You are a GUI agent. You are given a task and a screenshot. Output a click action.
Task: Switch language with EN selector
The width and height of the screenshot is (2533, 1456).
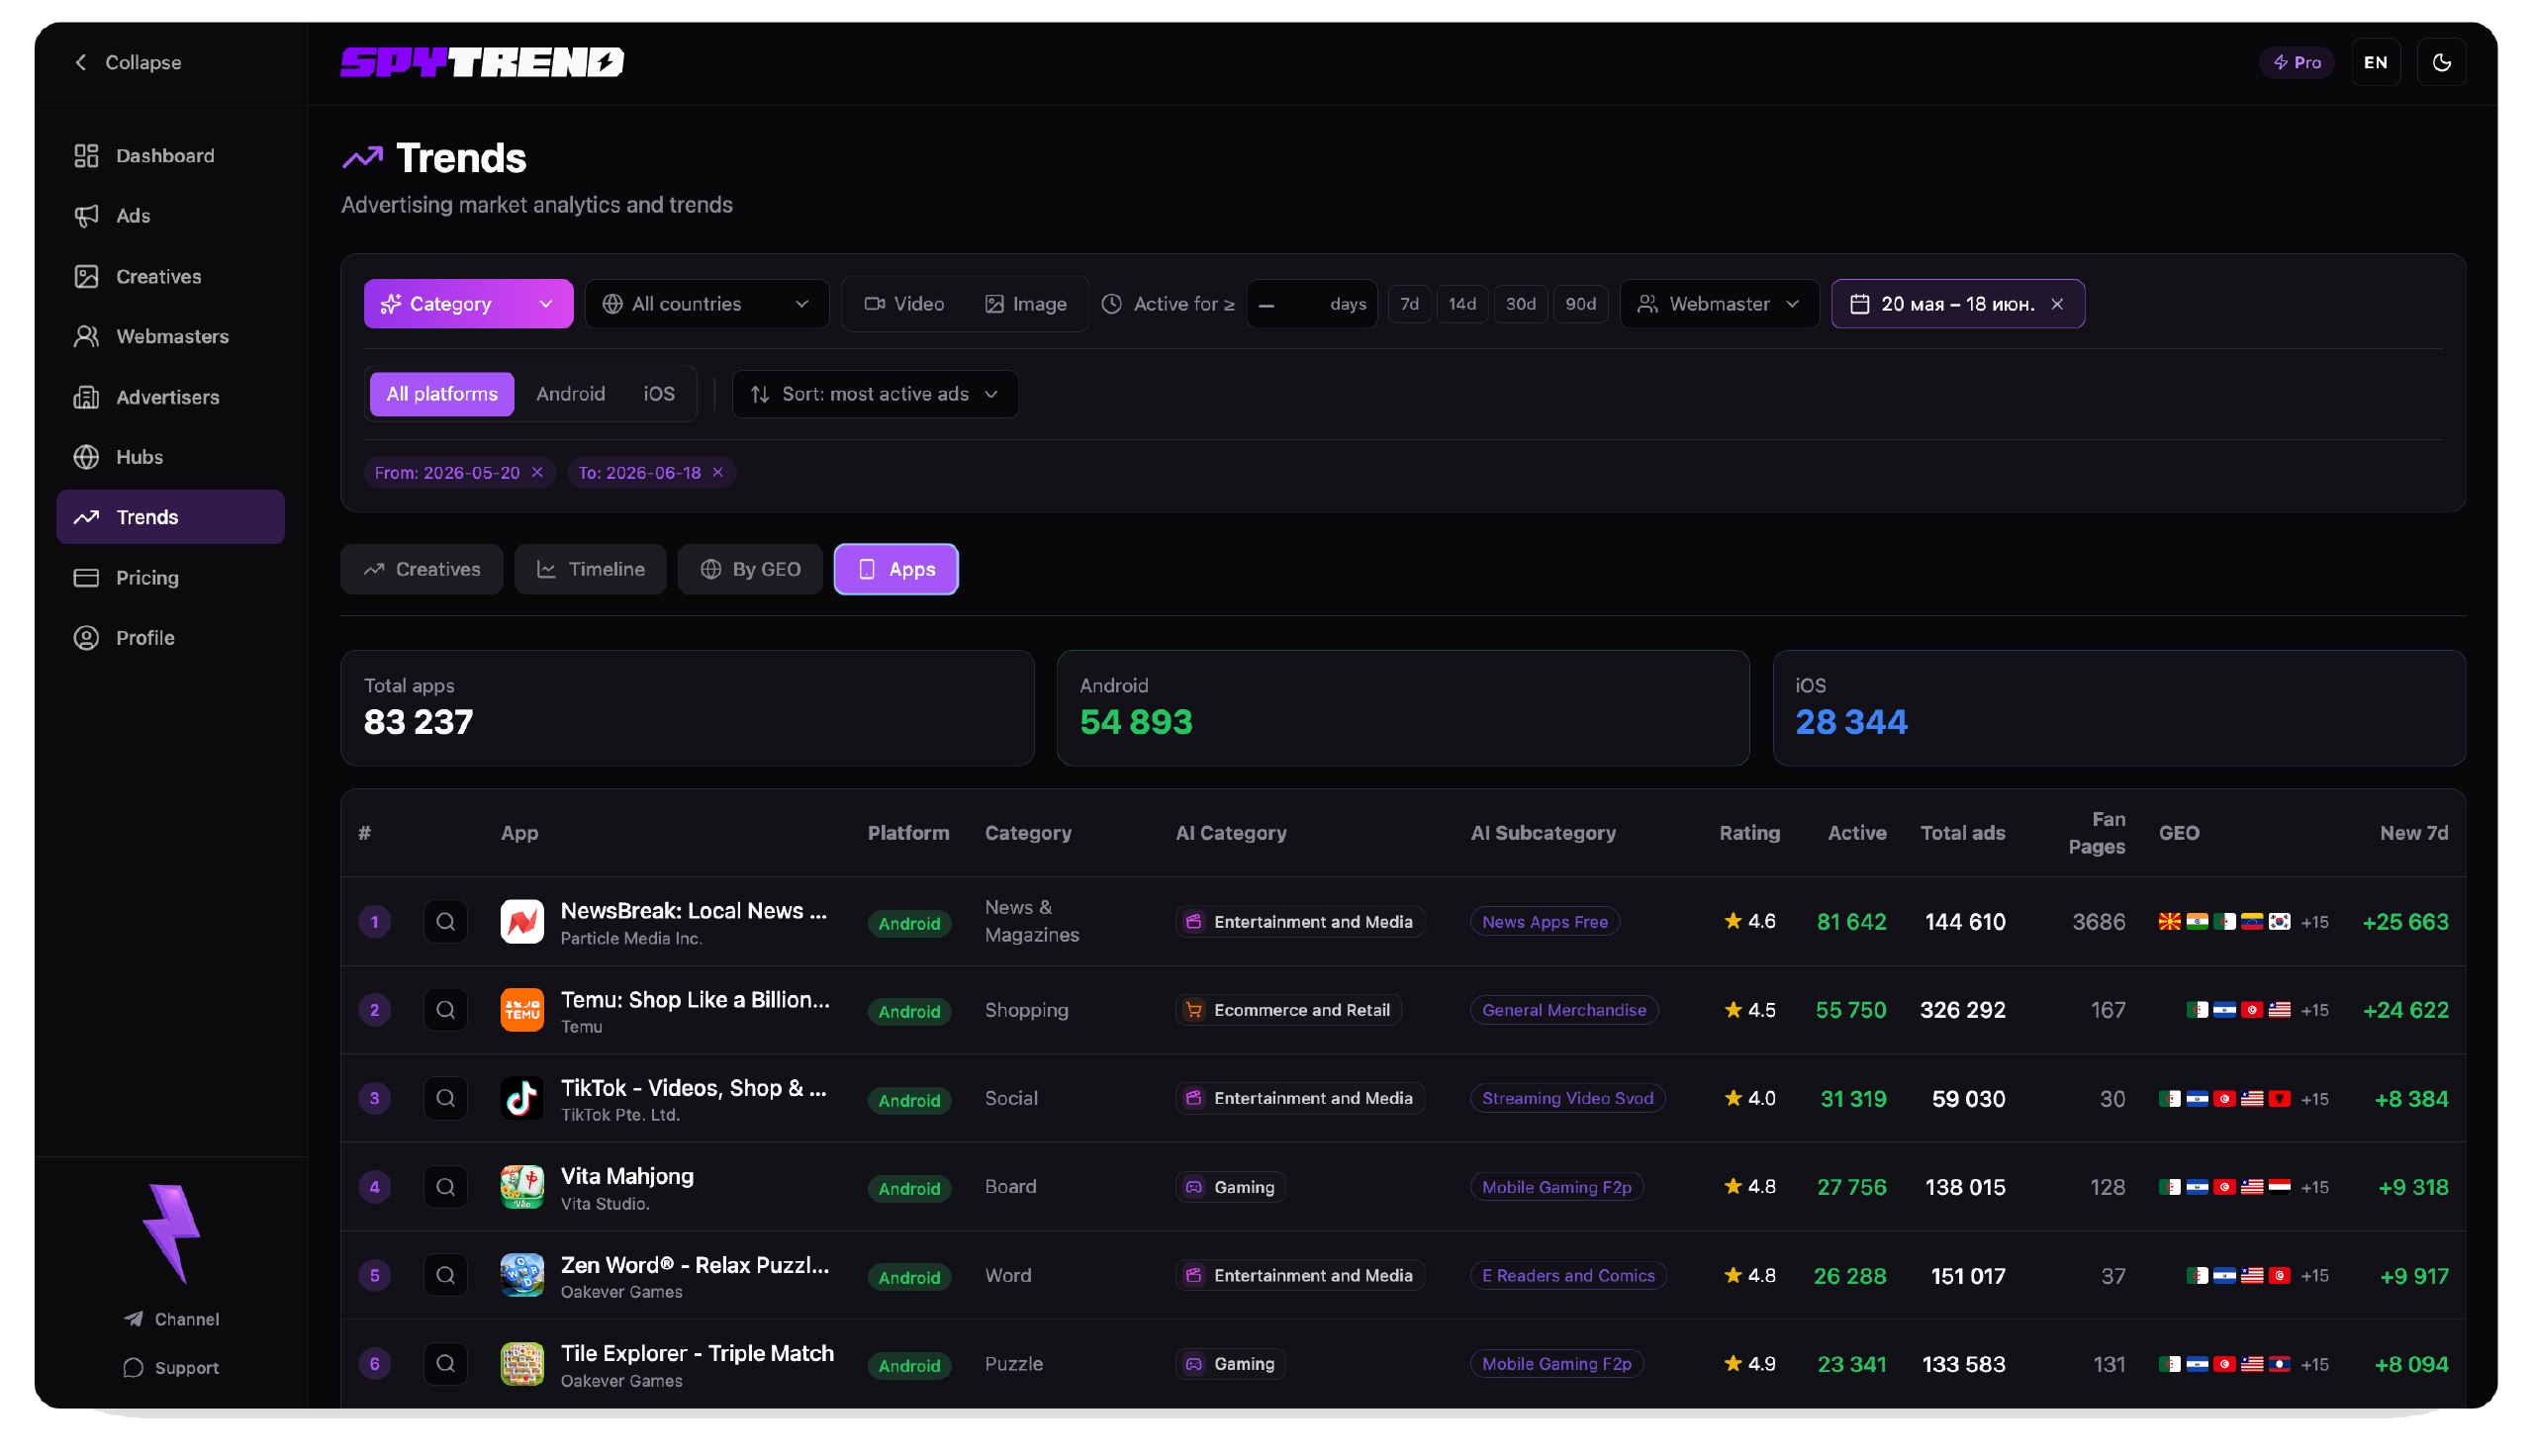[2375, 62]
